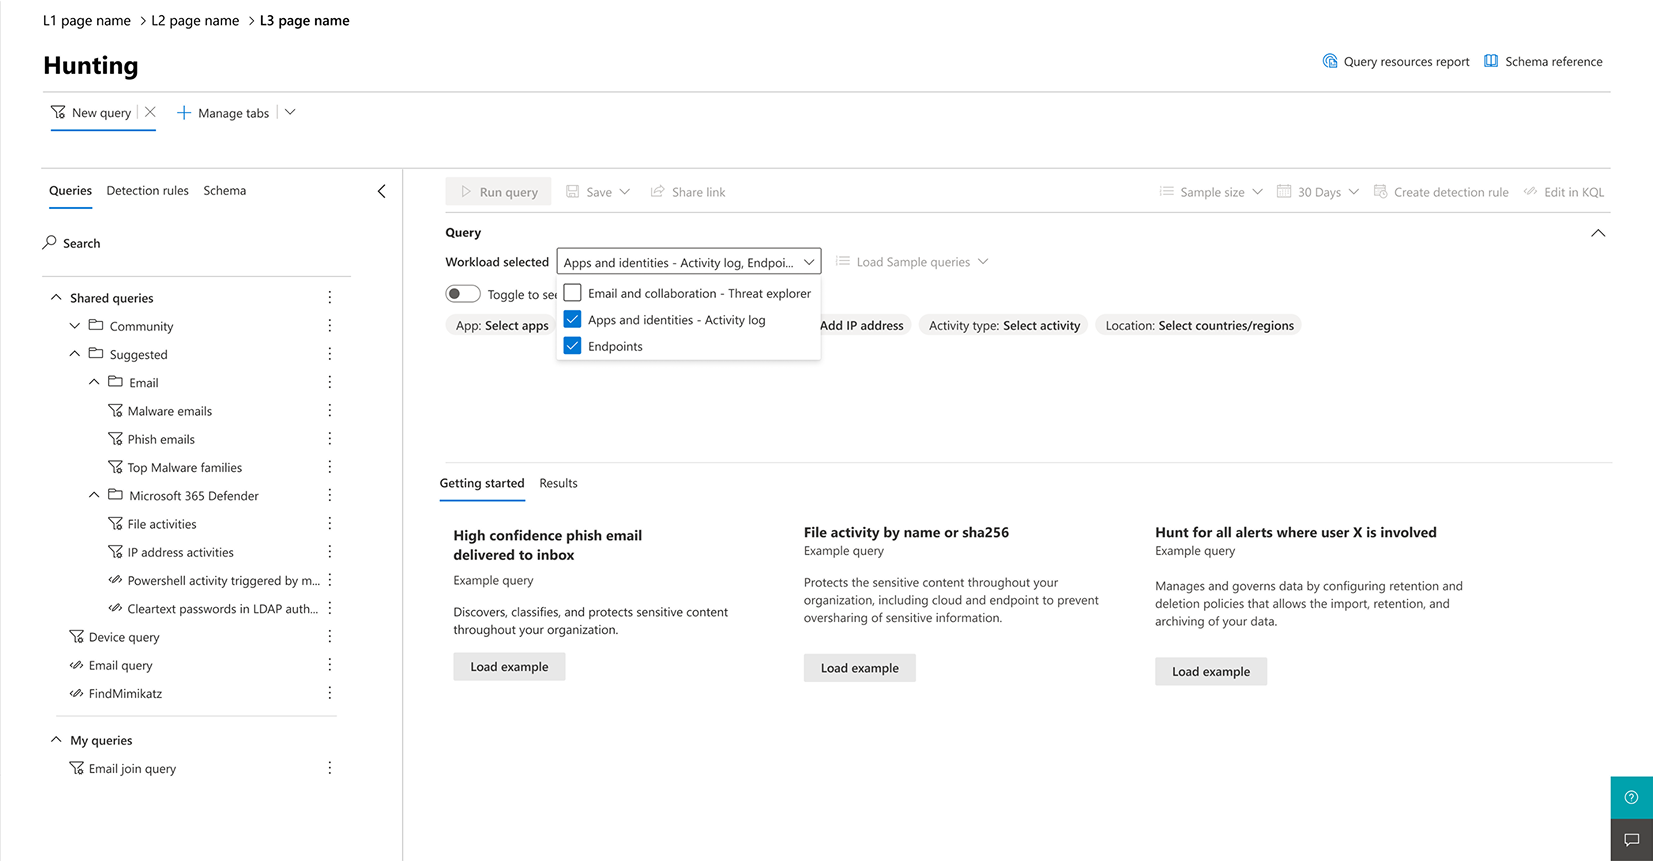This screenshot has width=1654, height=861.
Task: Open more options for Community folder
Action: click(330, 325)
